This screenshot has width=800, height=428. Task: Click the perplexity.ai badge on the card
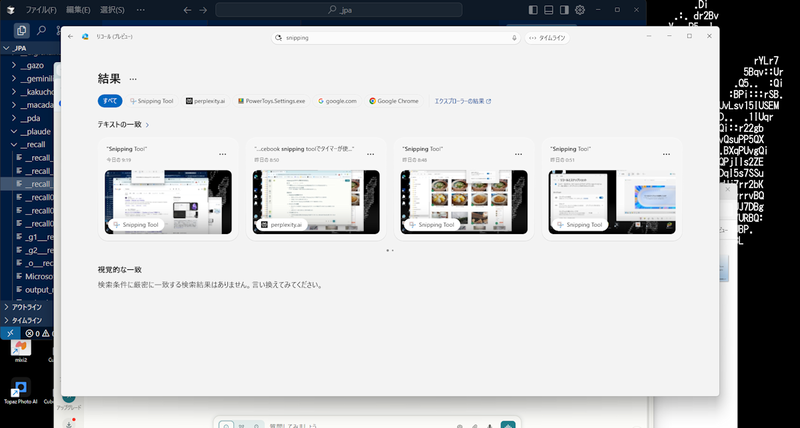(x=282, y=224)
